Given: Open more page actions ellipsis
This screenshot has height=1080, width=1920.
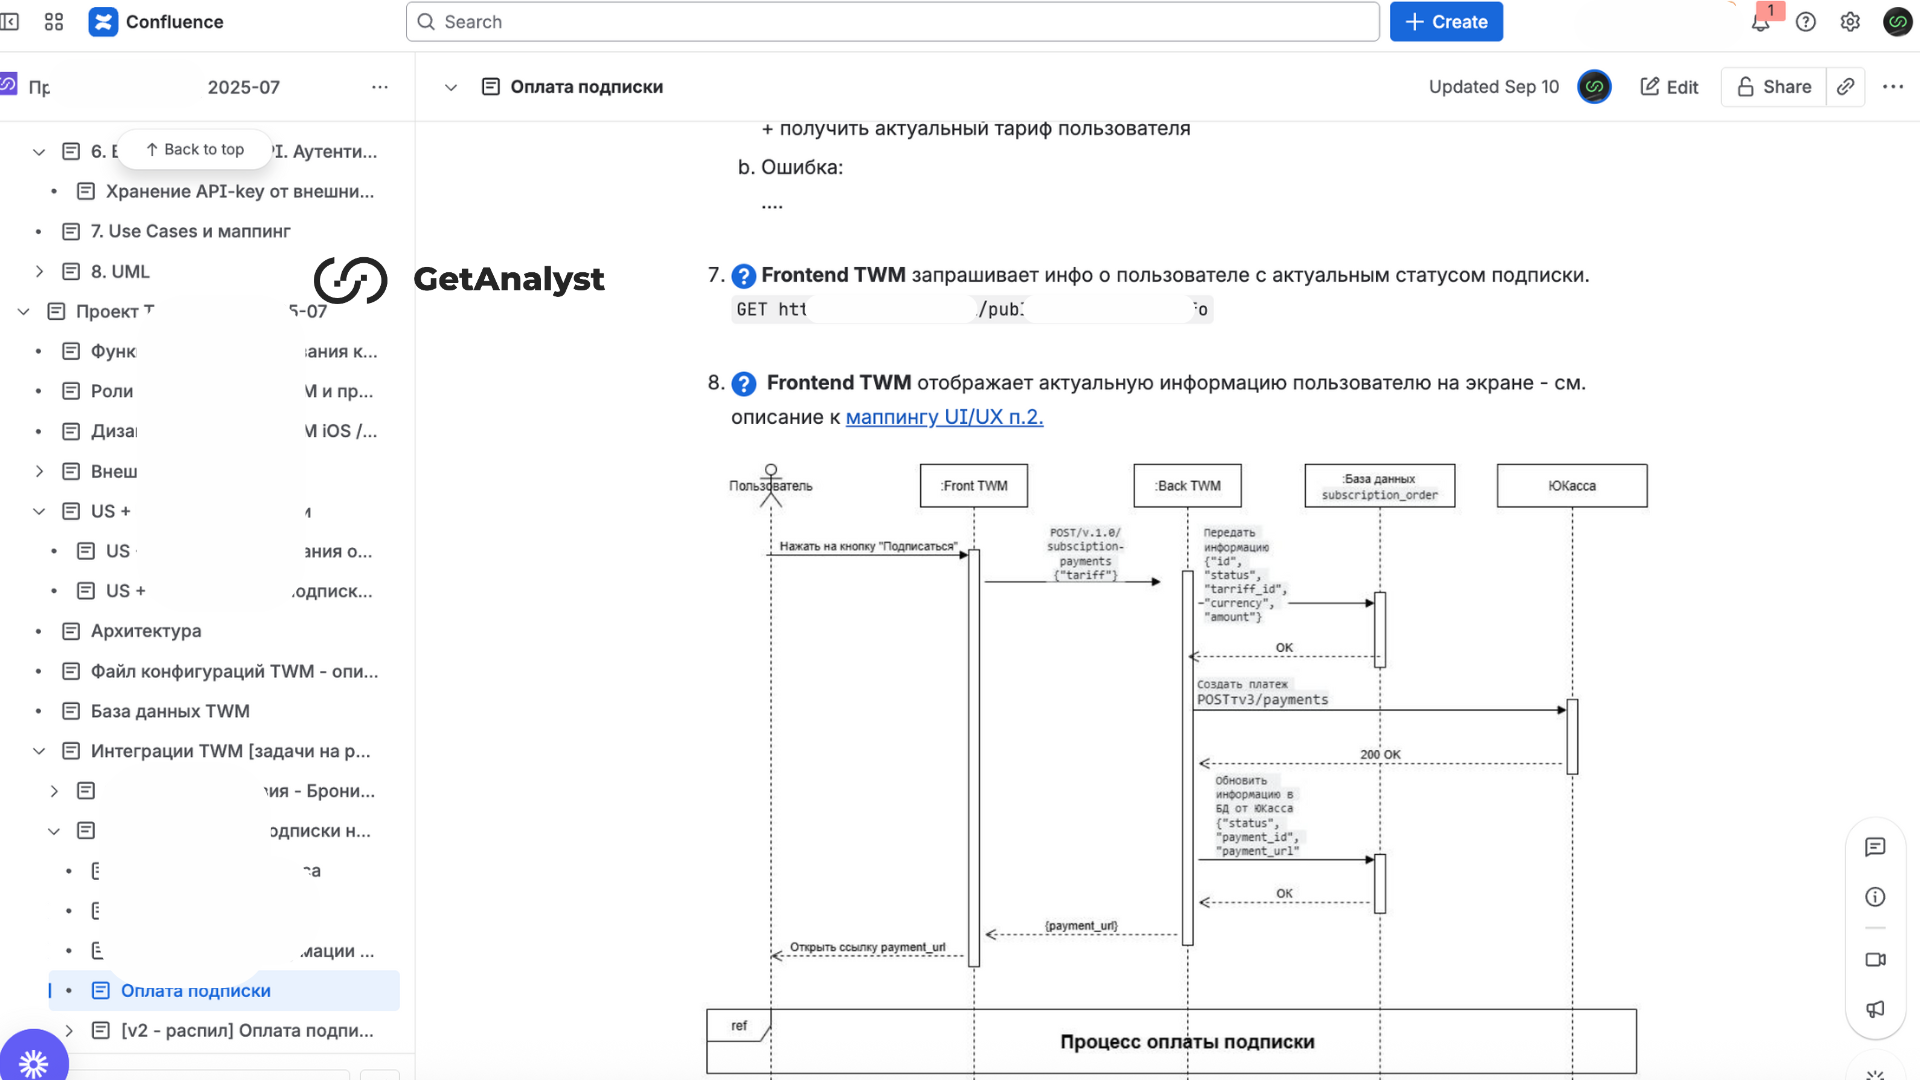Looking at the screenshot, I should [1892, 87].
